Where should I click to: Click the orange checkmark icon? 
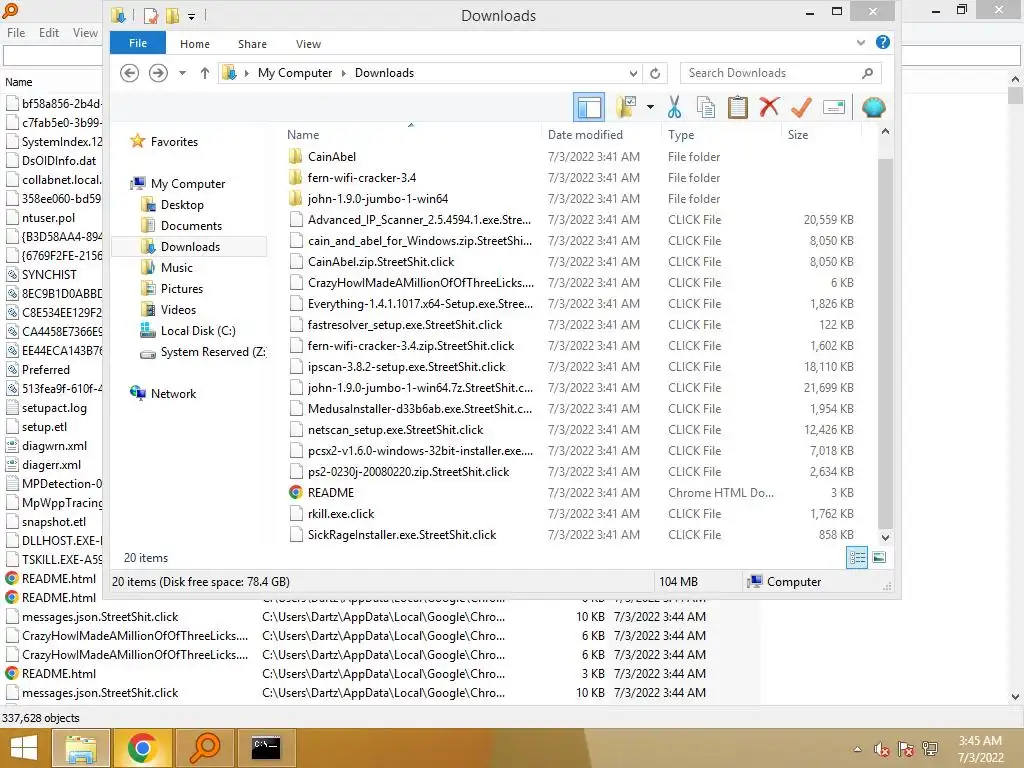pyautogui.click(x=801, y=107)
